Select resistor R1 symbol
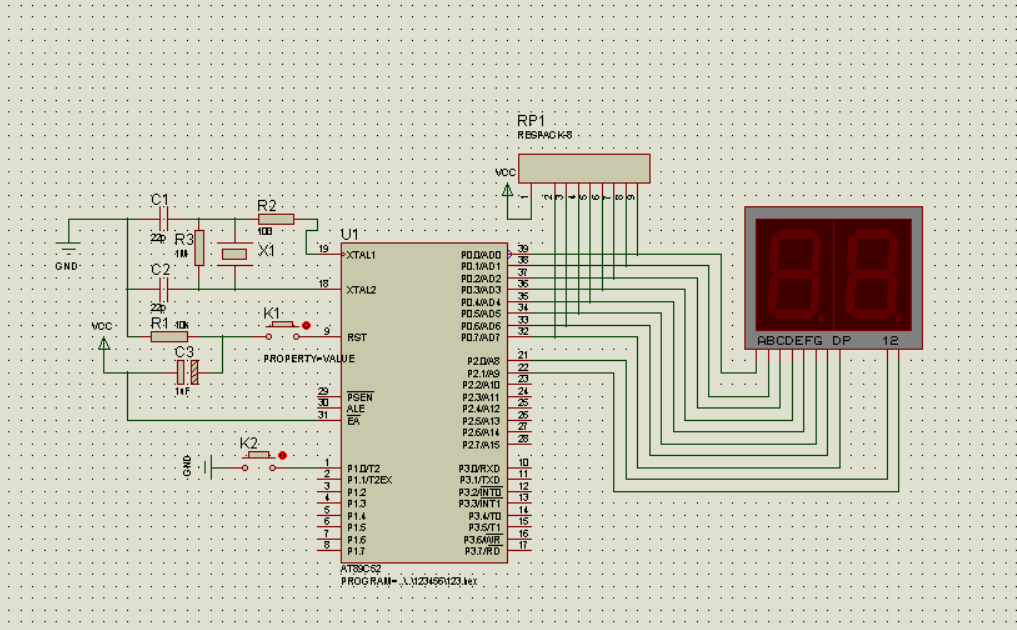The width and height of the screenshot is (1017, 630). tap(169, 337)
